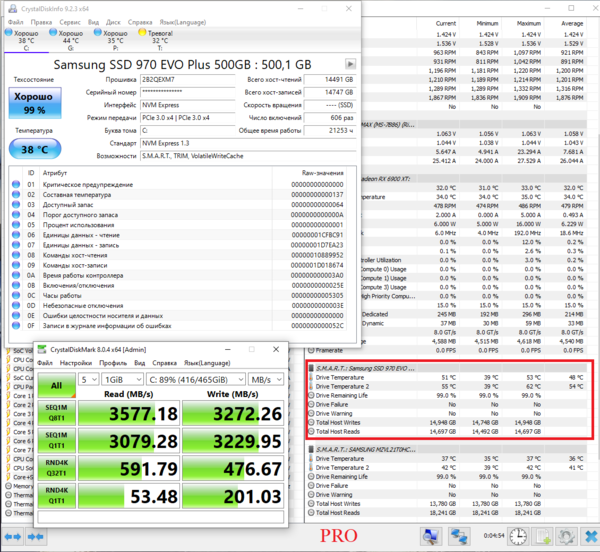Run SEQ1M Q8T1 test button

coord(57,413)
